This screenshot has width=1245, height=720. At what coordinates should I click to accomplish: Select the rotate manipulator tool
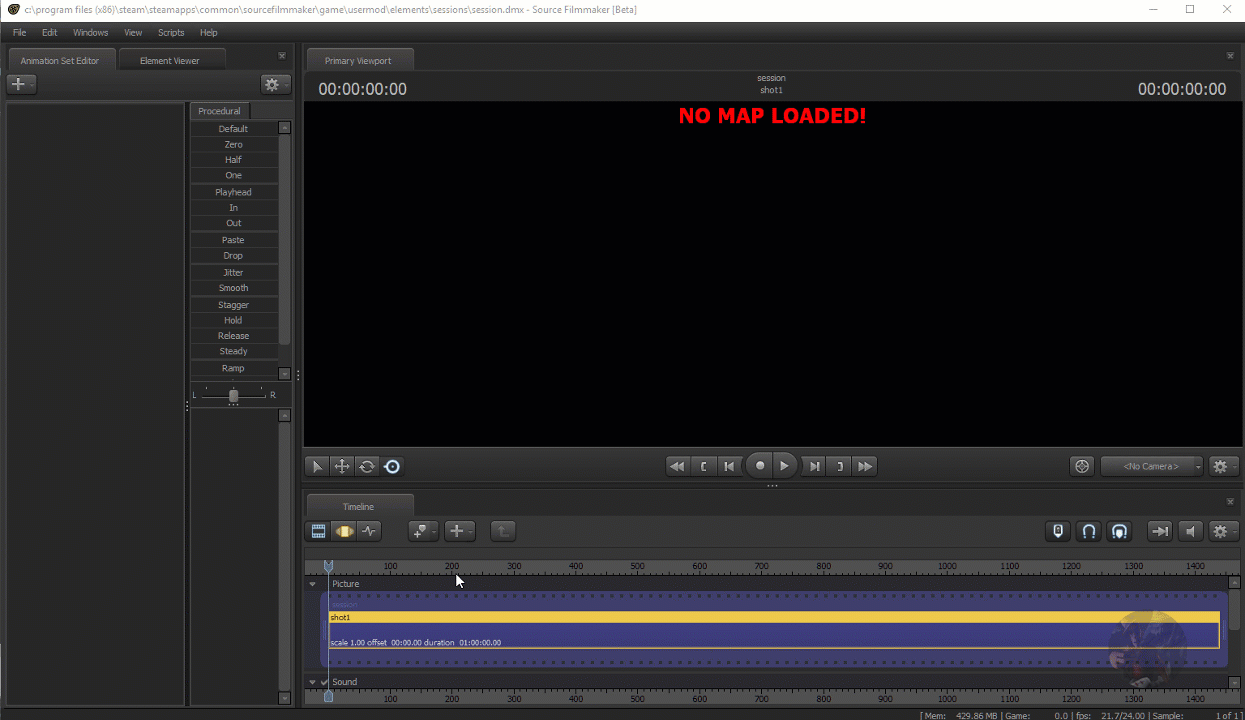367,466
